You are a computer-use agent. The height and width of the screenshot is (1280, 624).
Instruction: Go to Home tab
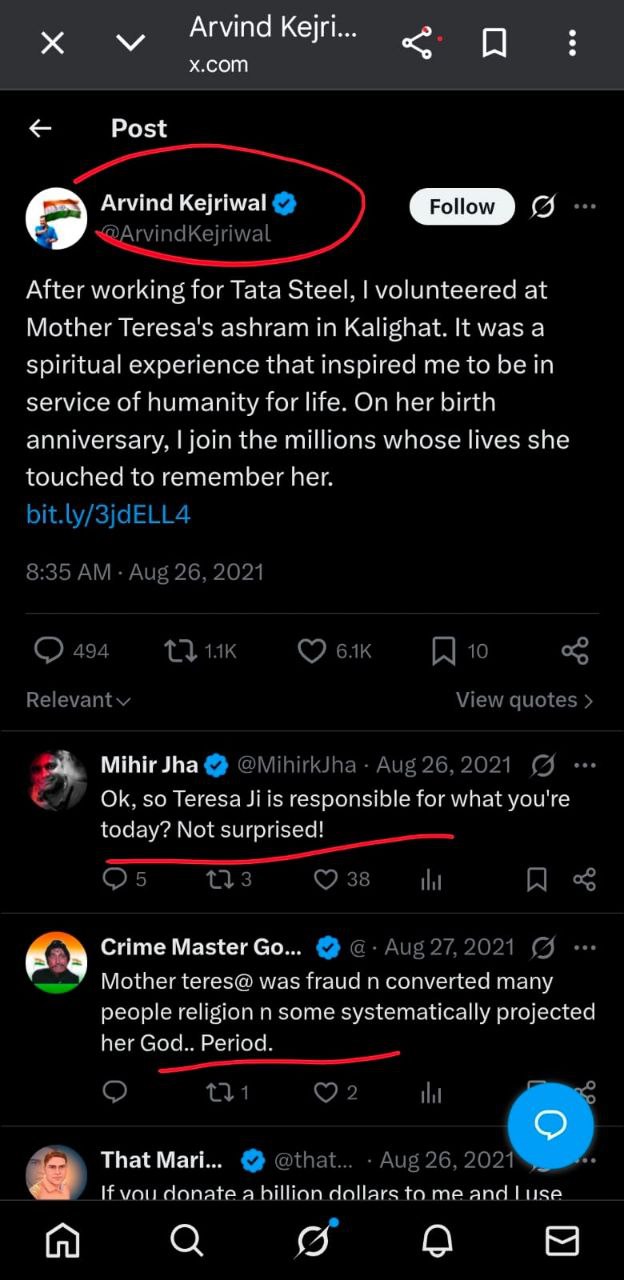pyautogui.click(x=63, y=1241)
